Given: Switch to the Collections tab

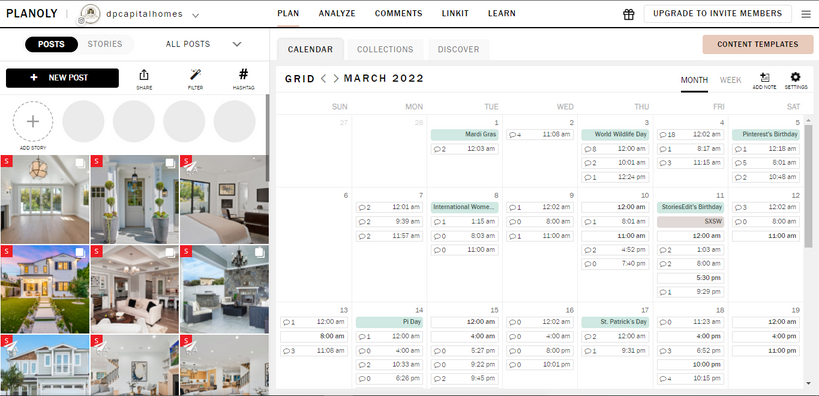Looking at the screenshot, I should coord(385,49).
